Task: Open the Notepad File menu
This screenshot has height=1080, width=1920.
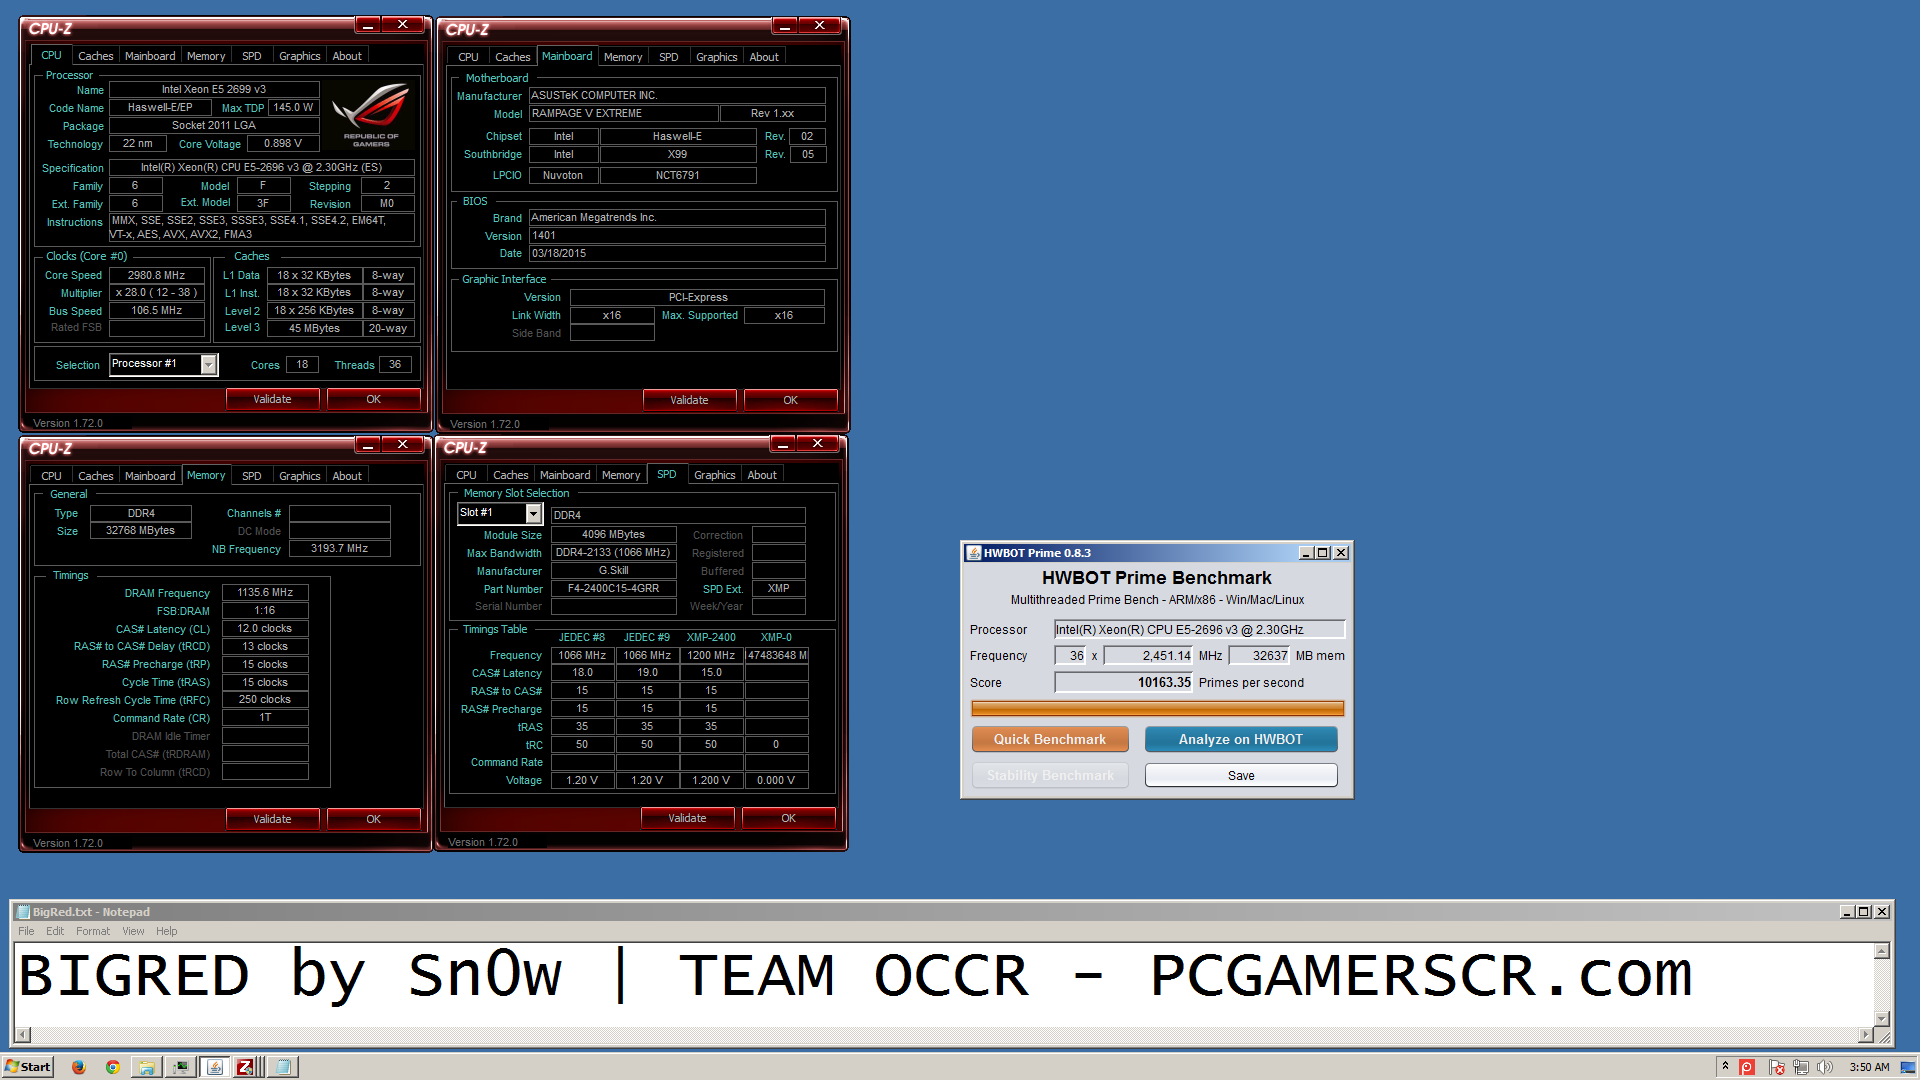Action: point(26,931)
